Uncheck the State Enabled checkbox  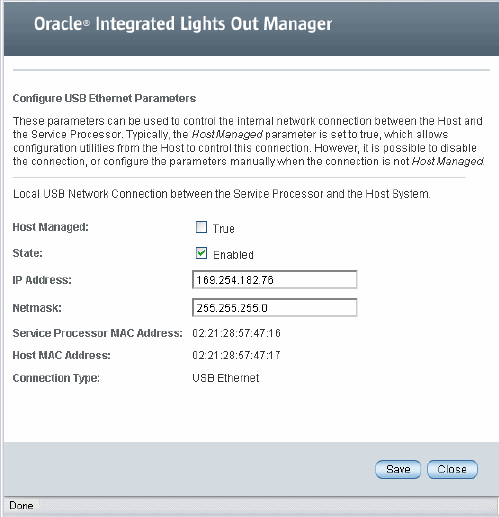[x=201, y=253]
